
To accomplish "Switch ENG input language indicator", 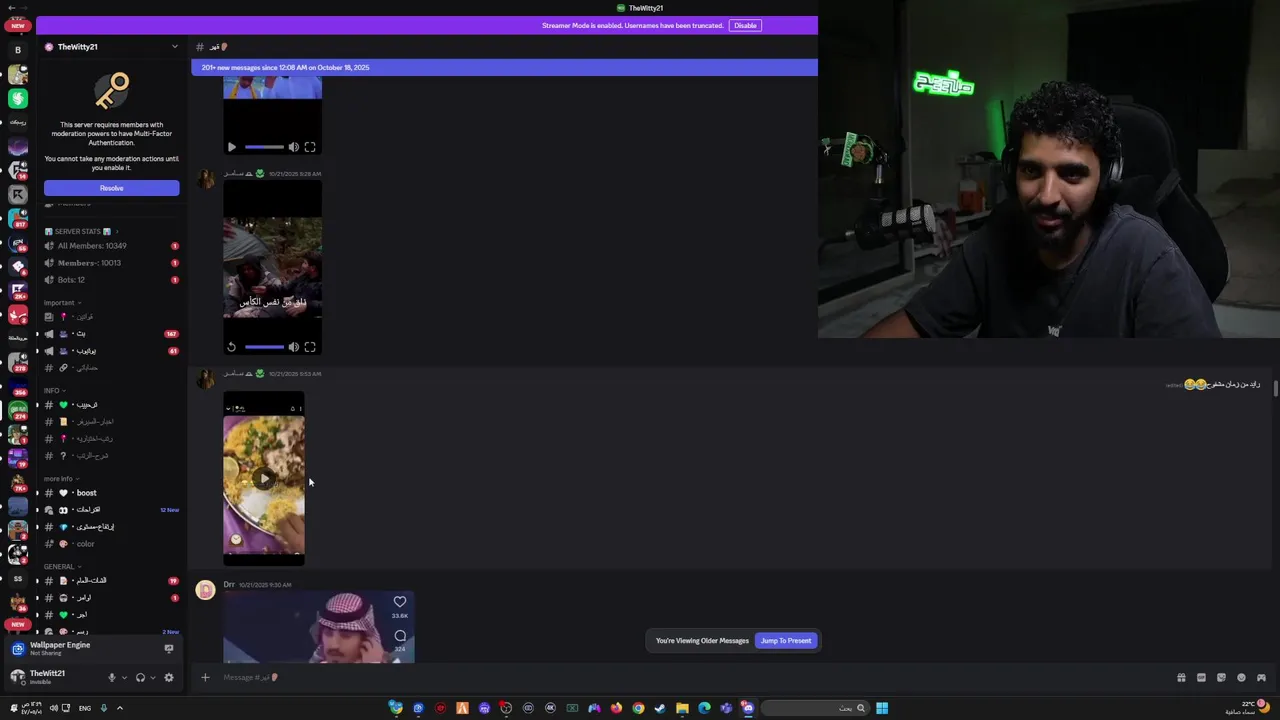I will 84,708.
